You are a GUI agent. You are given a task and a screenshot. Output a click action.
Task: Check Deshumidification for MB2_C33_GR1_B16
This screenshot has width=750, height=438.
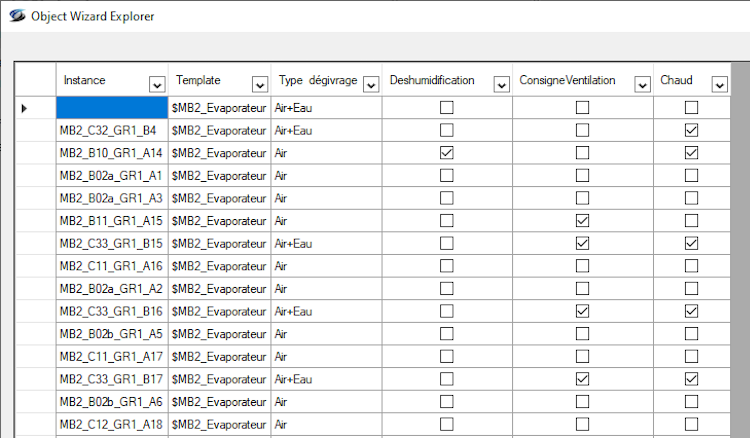447,312
